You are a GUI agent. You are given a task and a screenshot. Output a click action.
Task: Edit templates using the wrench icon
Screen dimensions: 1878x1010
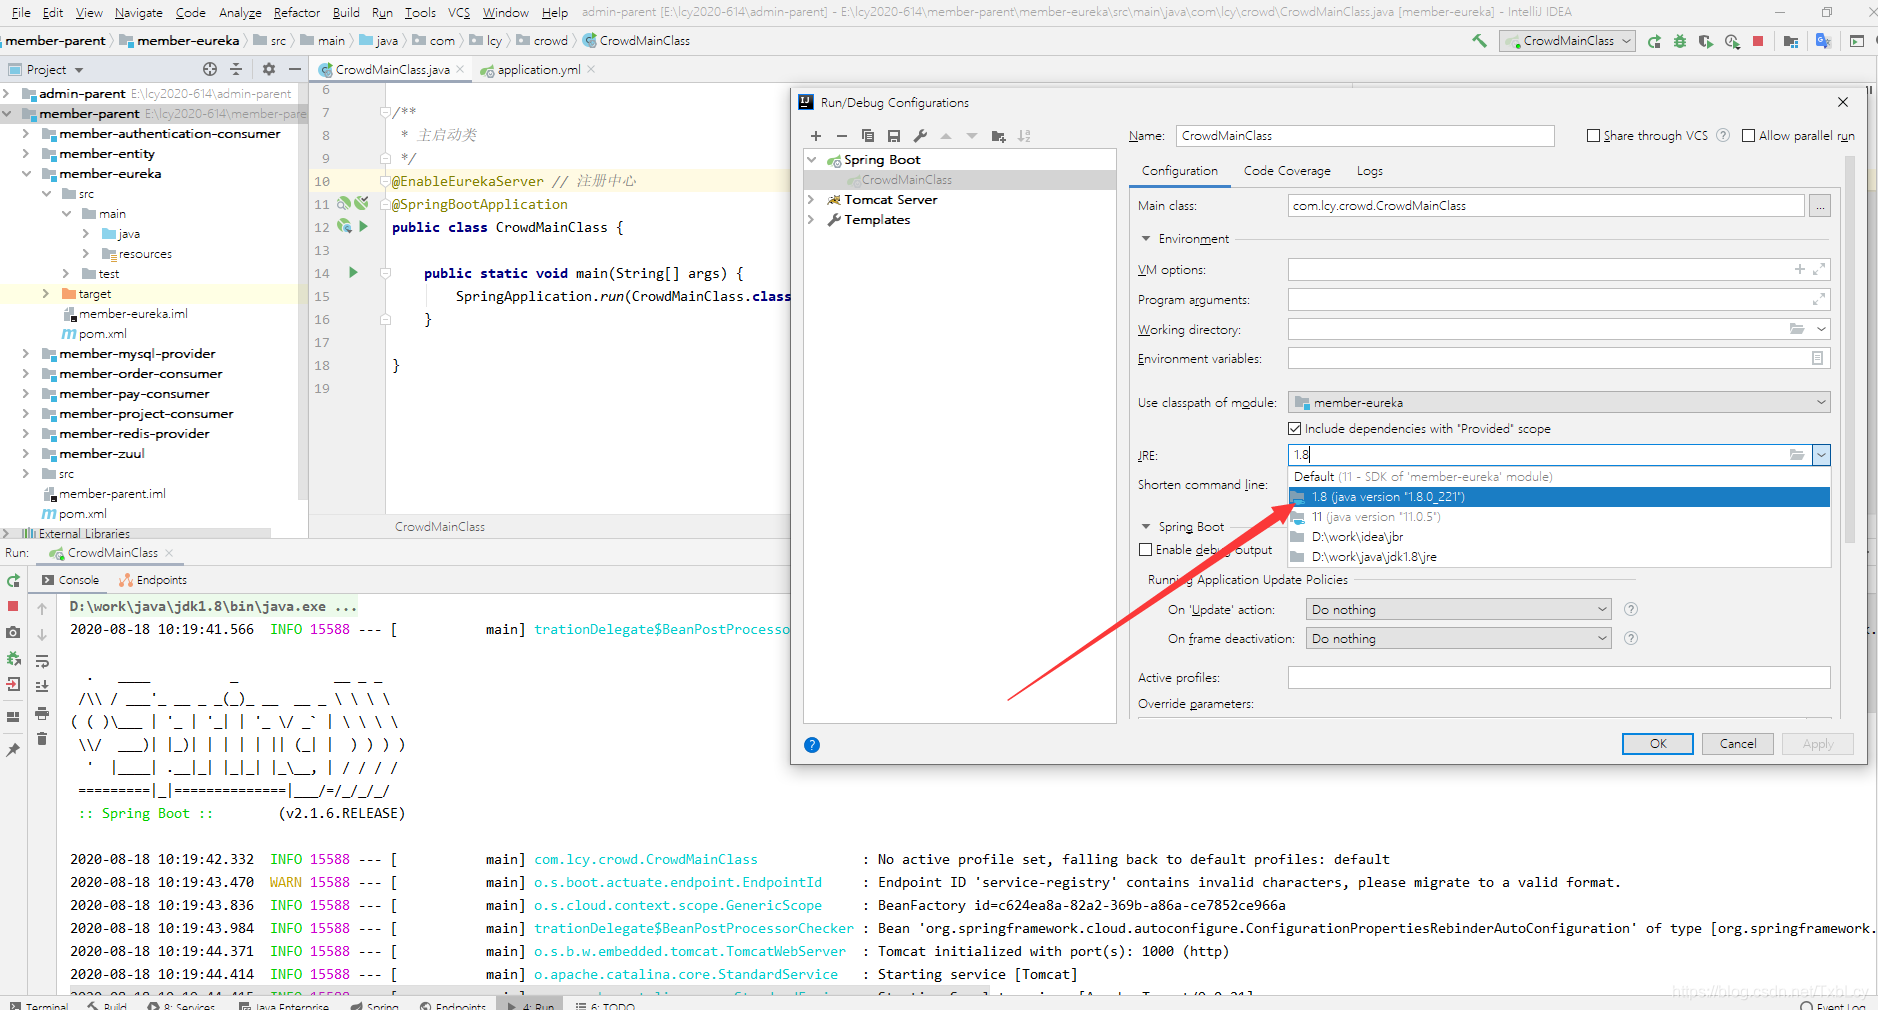pyautogui.click(x=920, y=136)
